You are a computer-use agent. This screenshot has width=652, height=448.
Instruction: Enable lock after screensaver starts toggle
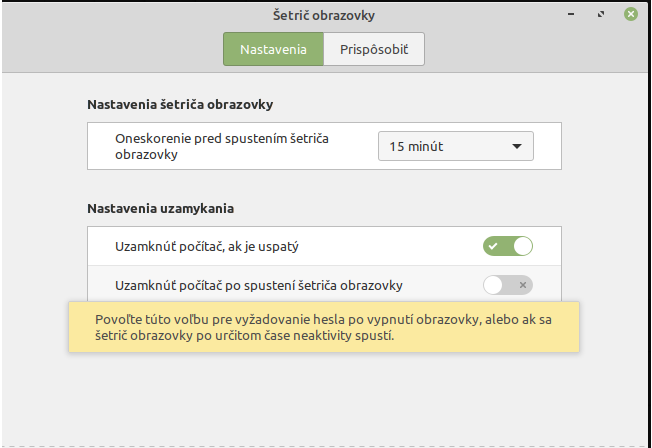pyautogui.click(x=508, y=285)
